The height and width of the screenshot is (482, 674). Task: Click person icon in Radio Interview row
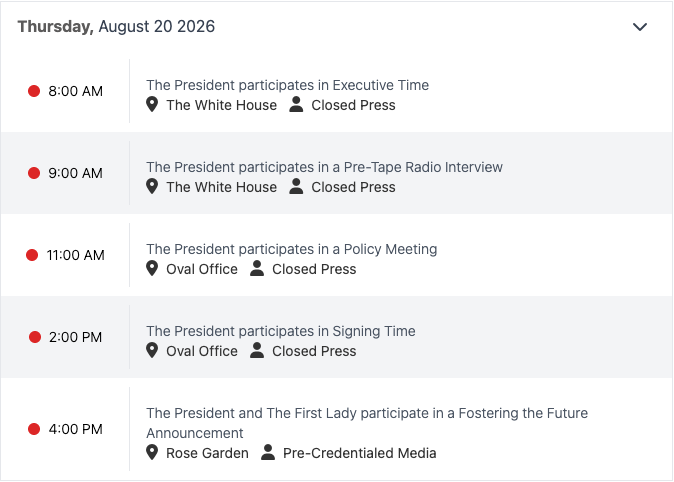296,186
